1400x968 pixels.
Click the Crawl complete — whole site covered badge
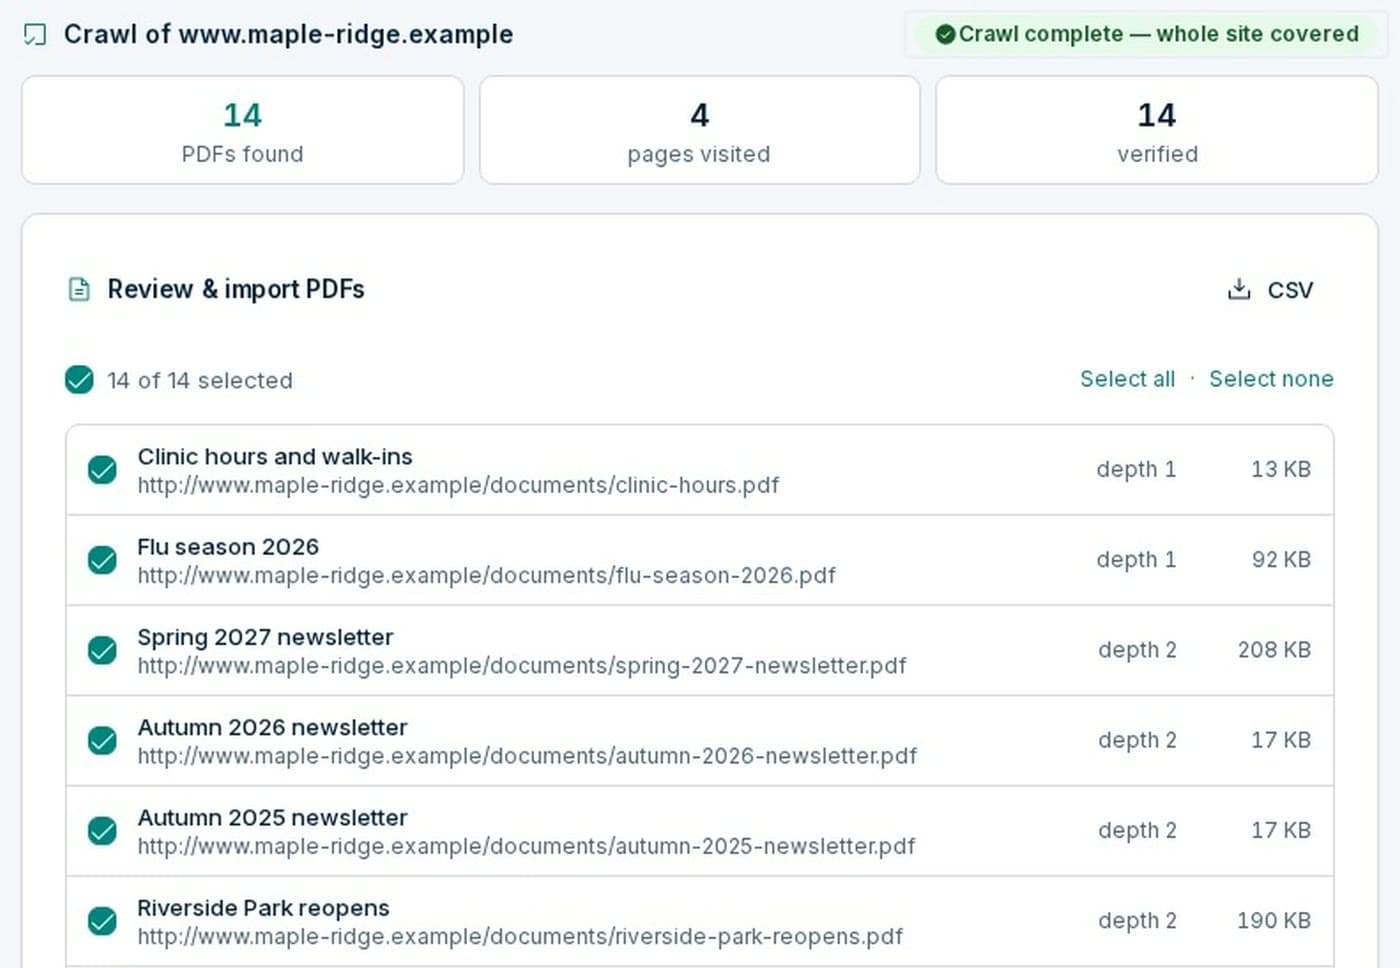coord(1147,34)
